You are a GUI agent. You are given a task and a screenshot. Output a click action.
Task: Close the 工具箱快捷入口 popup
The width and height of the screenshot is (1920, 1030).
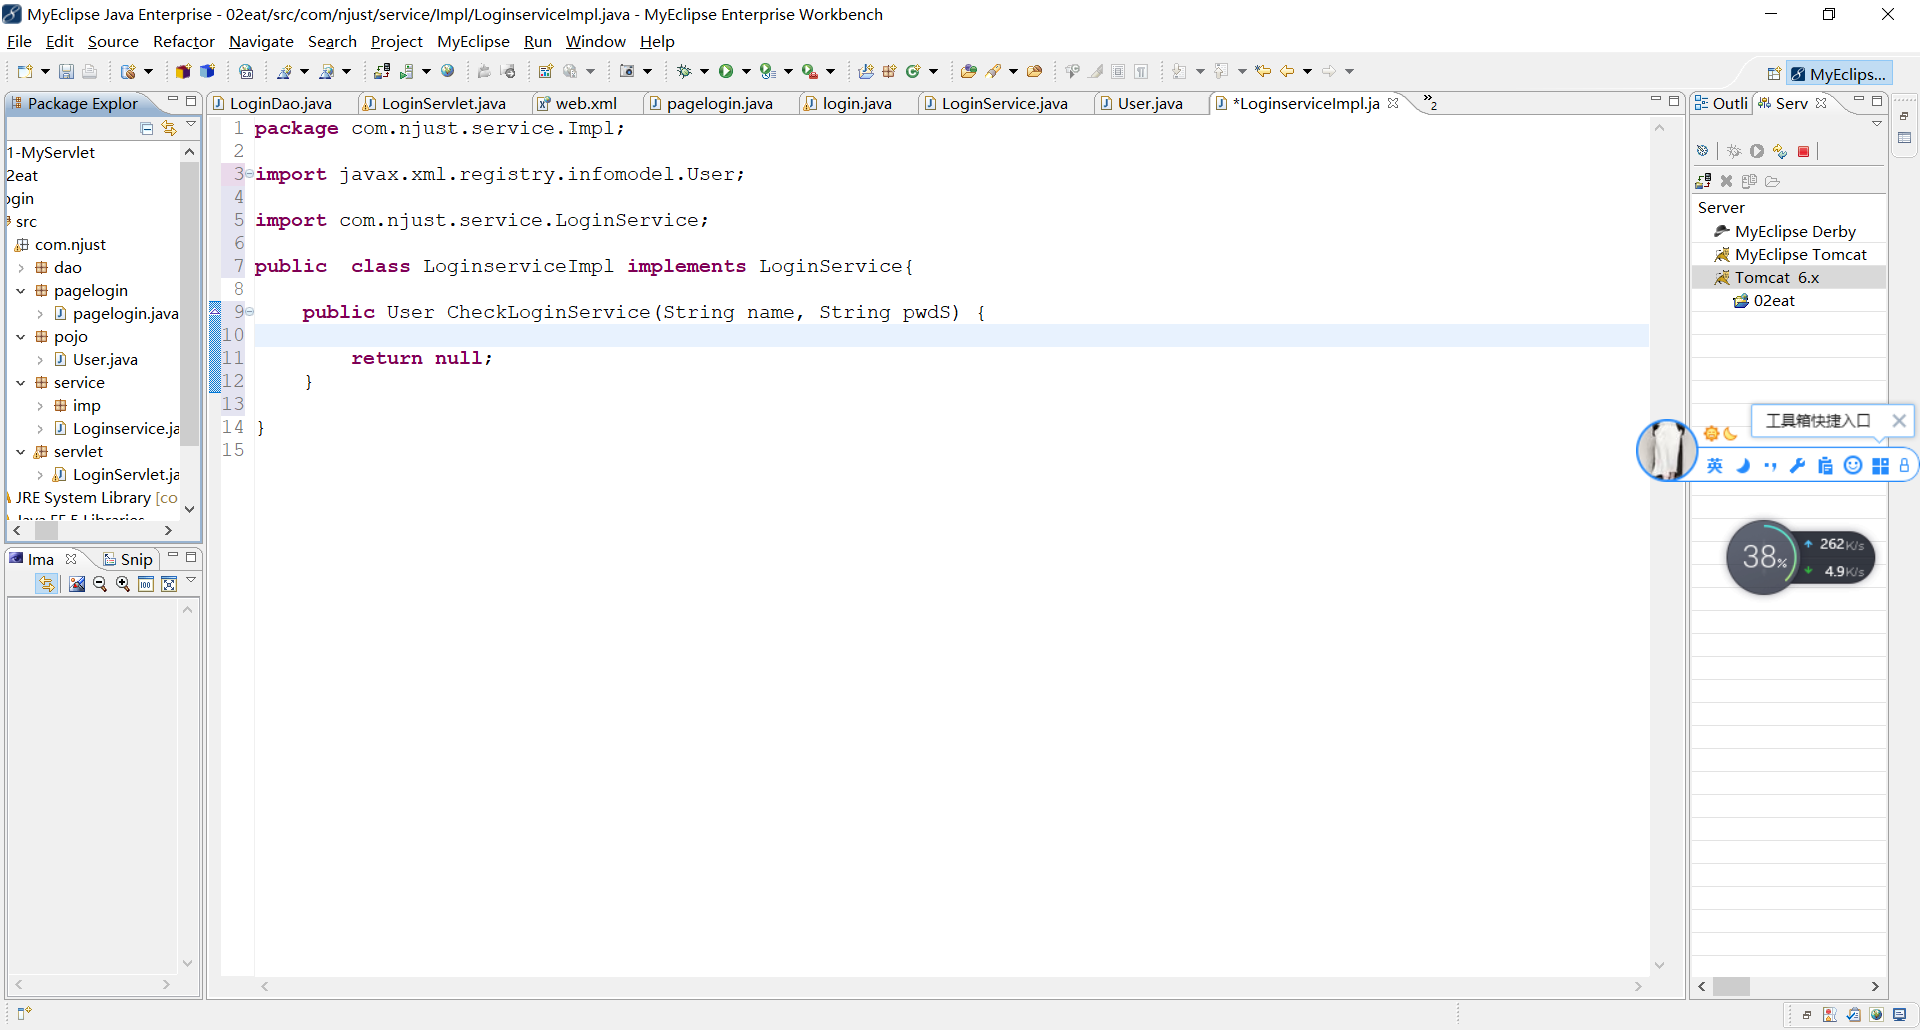[1899, 421]
